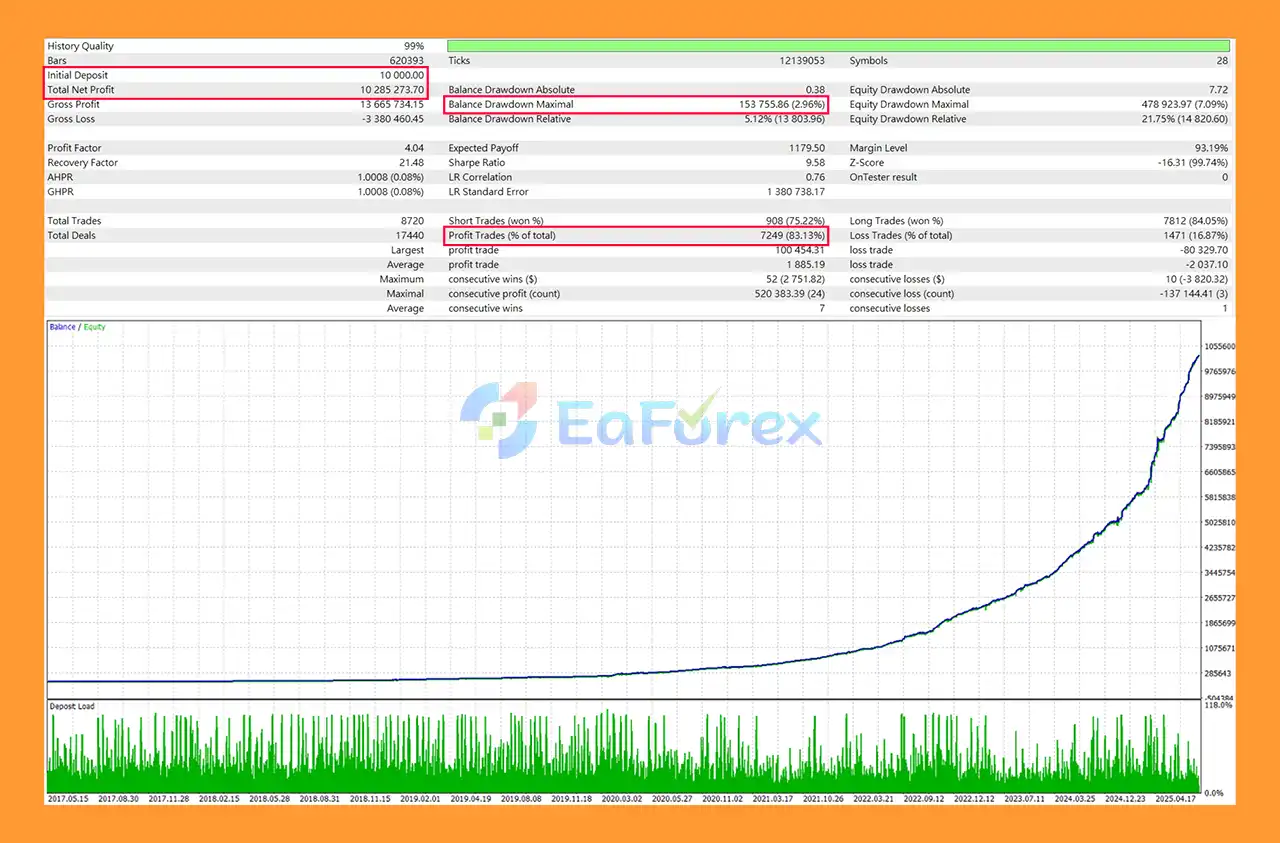The height and width of the screenshot is (843, 1280).
Task: Select the Balance legend label in chart
Action: pos(62,327)
